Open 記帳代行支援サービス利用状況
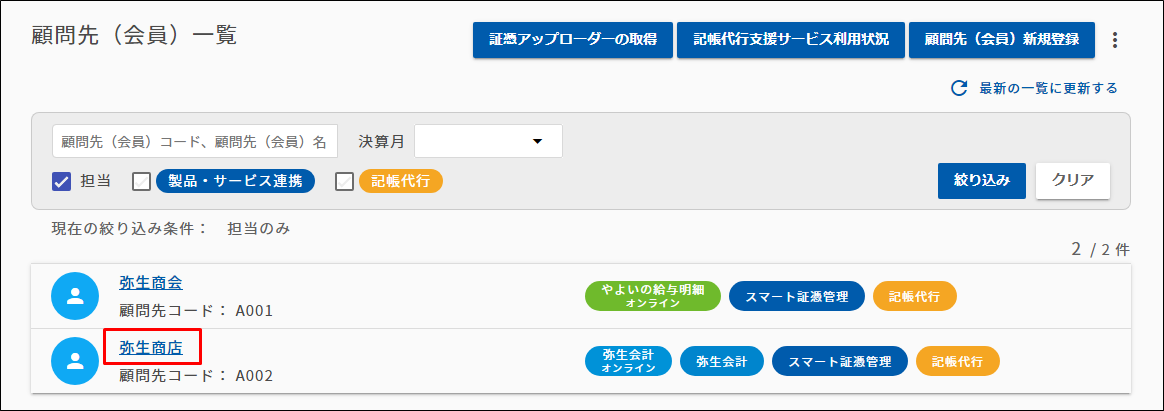The image size is (1164, 411). [790, 40]
